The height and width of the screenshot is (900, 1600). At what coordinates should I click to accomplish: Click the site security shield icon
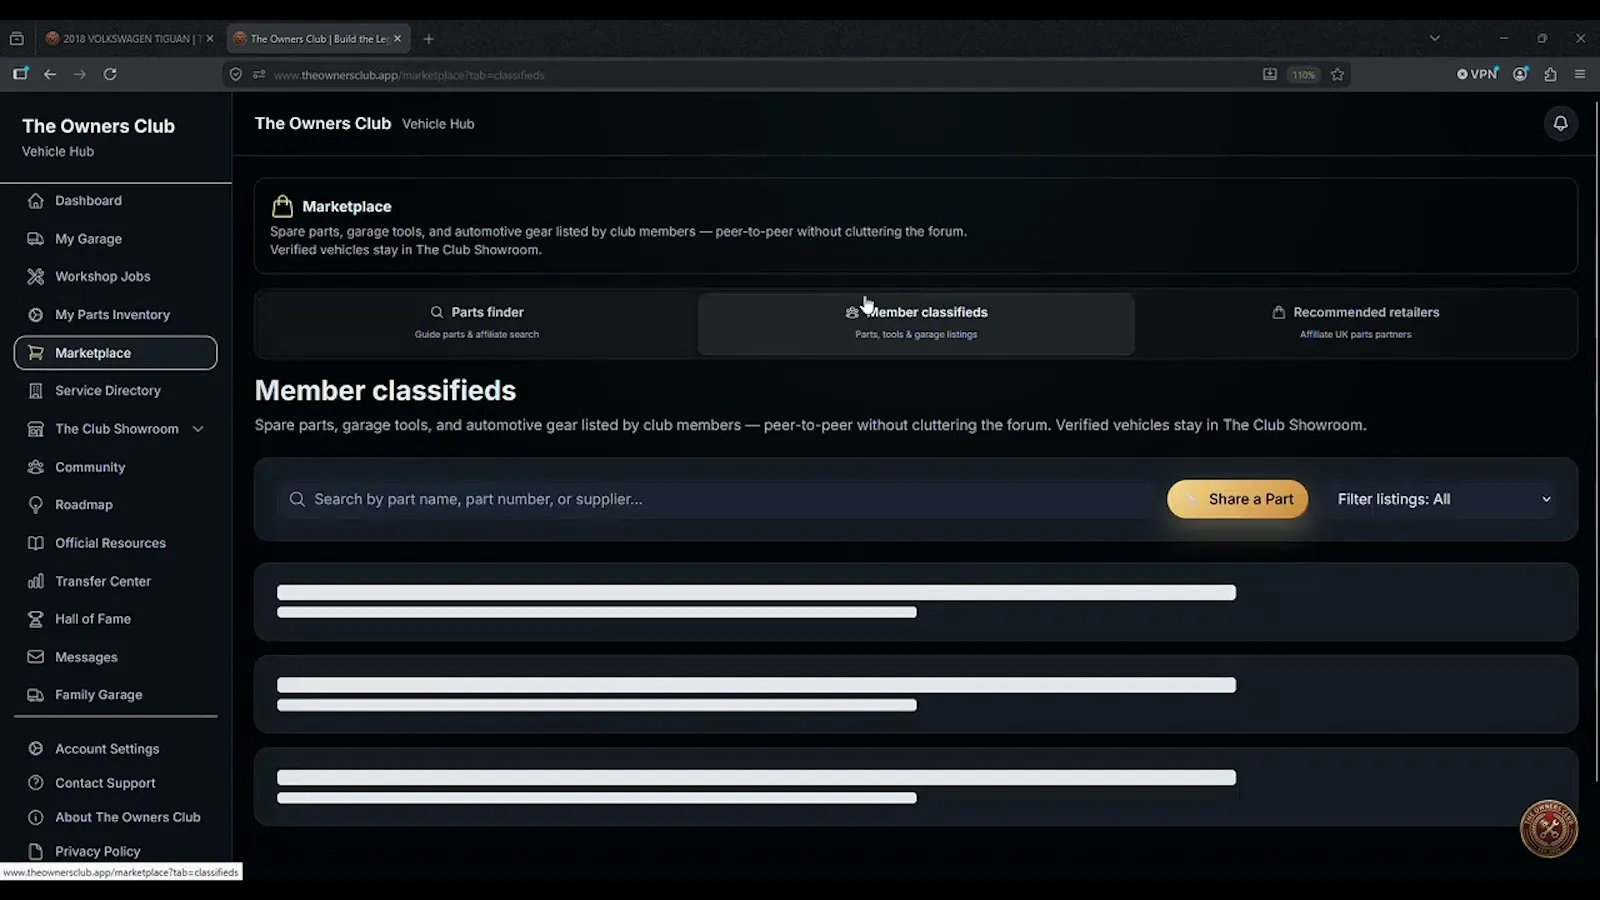point(236,74)
